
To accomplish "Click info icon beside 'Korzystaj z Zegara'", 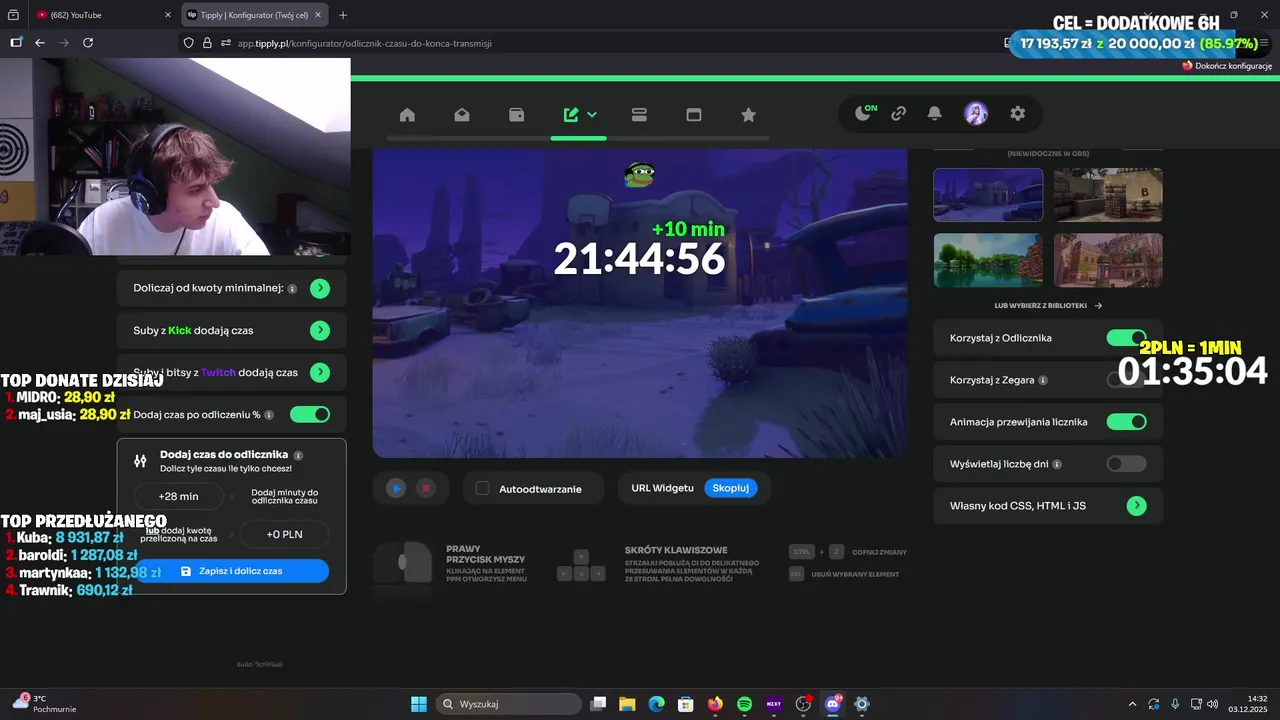I will pos(1043,381).
